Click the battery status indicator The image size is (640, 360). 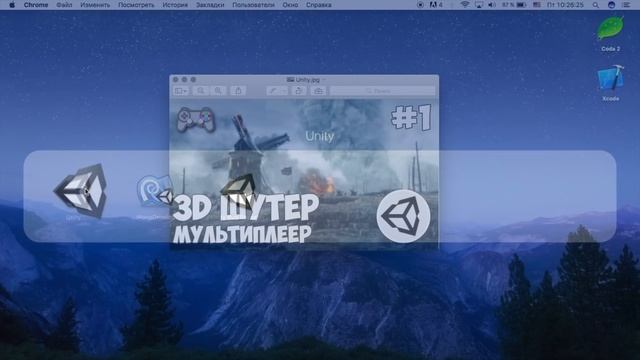point(514,5)
